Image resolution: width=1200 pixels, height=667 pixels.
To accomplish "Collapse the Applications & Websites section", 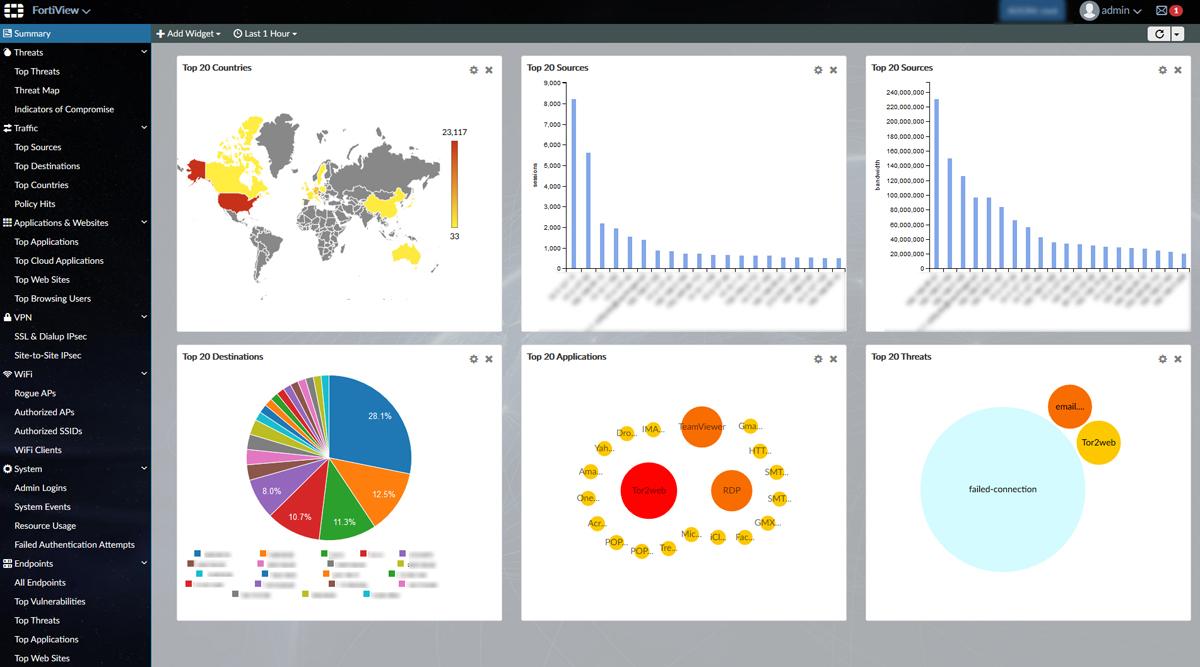I will point(144,223).
